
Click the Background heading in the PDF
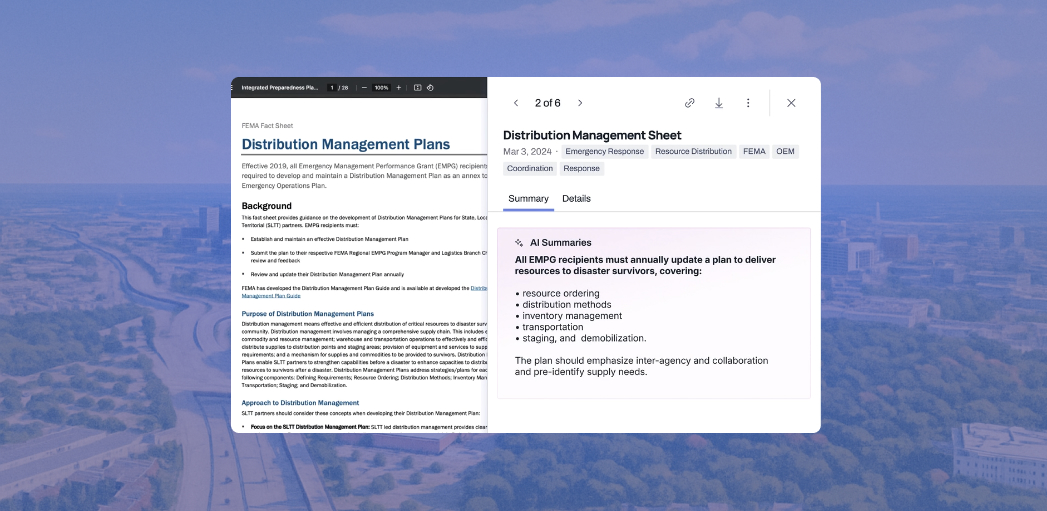tap(266, 206)
